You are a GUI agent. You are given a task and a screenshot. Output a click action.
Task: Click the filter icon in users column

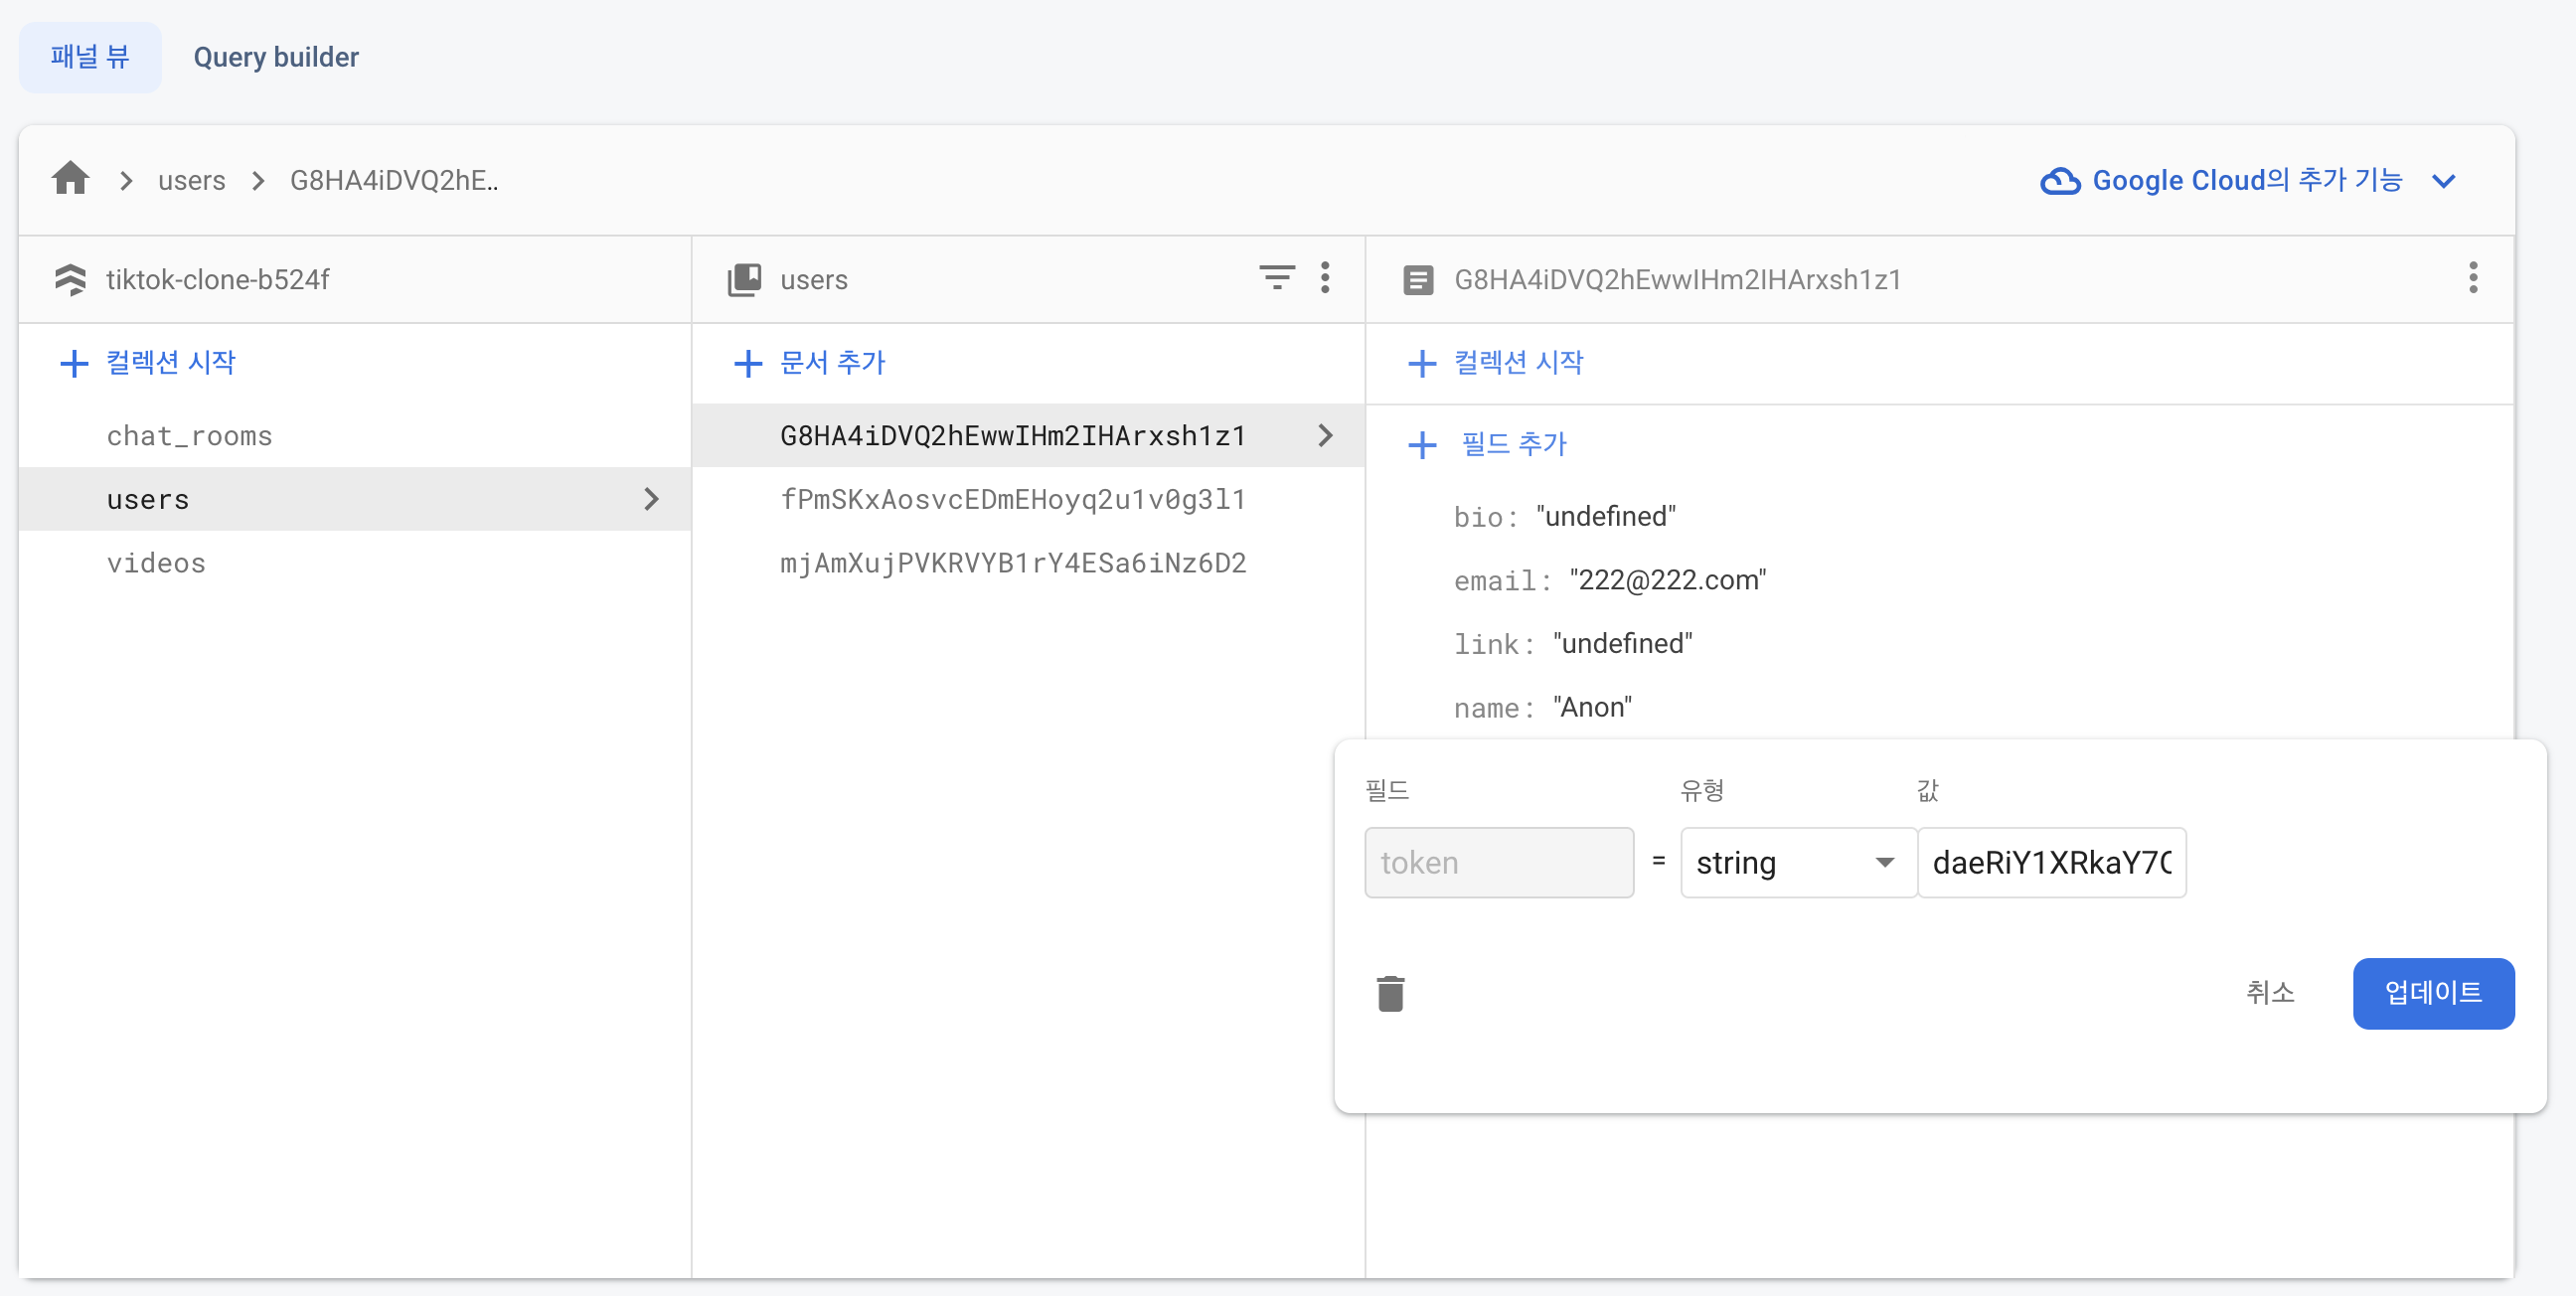click(x=1276, y=277)
